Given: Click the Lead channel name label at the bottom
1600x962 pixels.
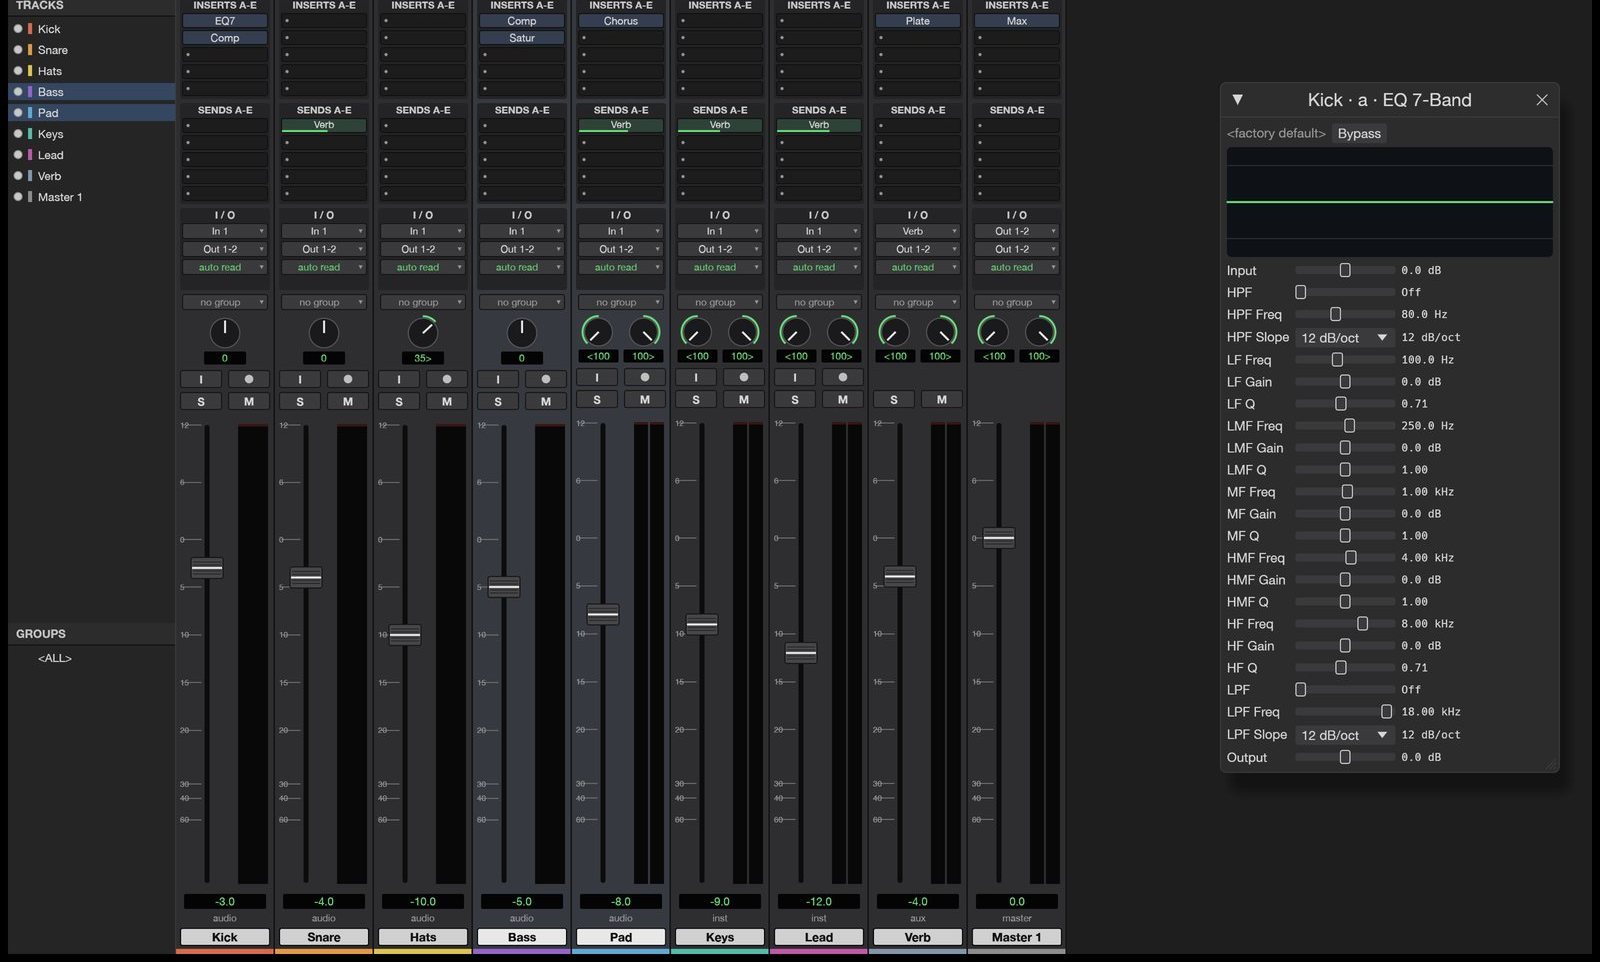Looking at the screenshot, I should (x=819, y=937).
